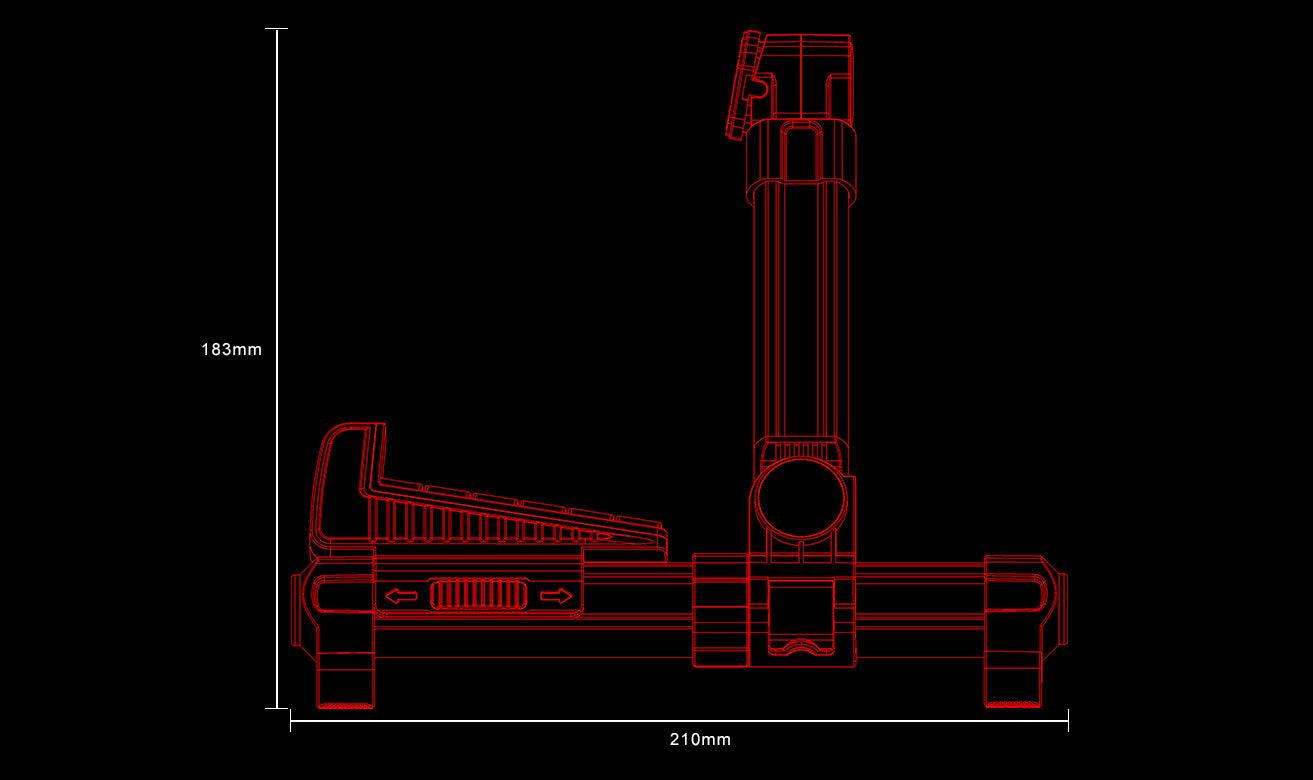Click the left arrow on the slider lock

pos(401,596)
